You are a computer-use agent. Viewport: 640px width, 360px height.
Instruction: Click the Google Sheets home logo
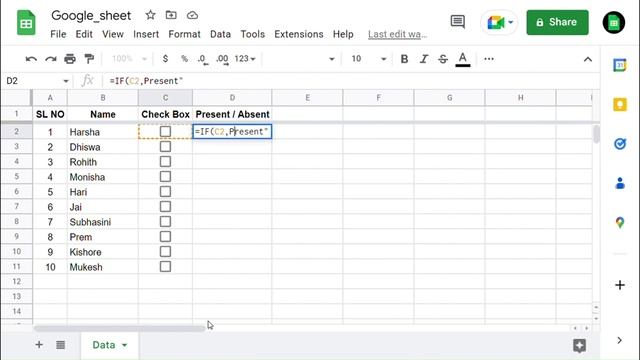(x=26, y=23)
